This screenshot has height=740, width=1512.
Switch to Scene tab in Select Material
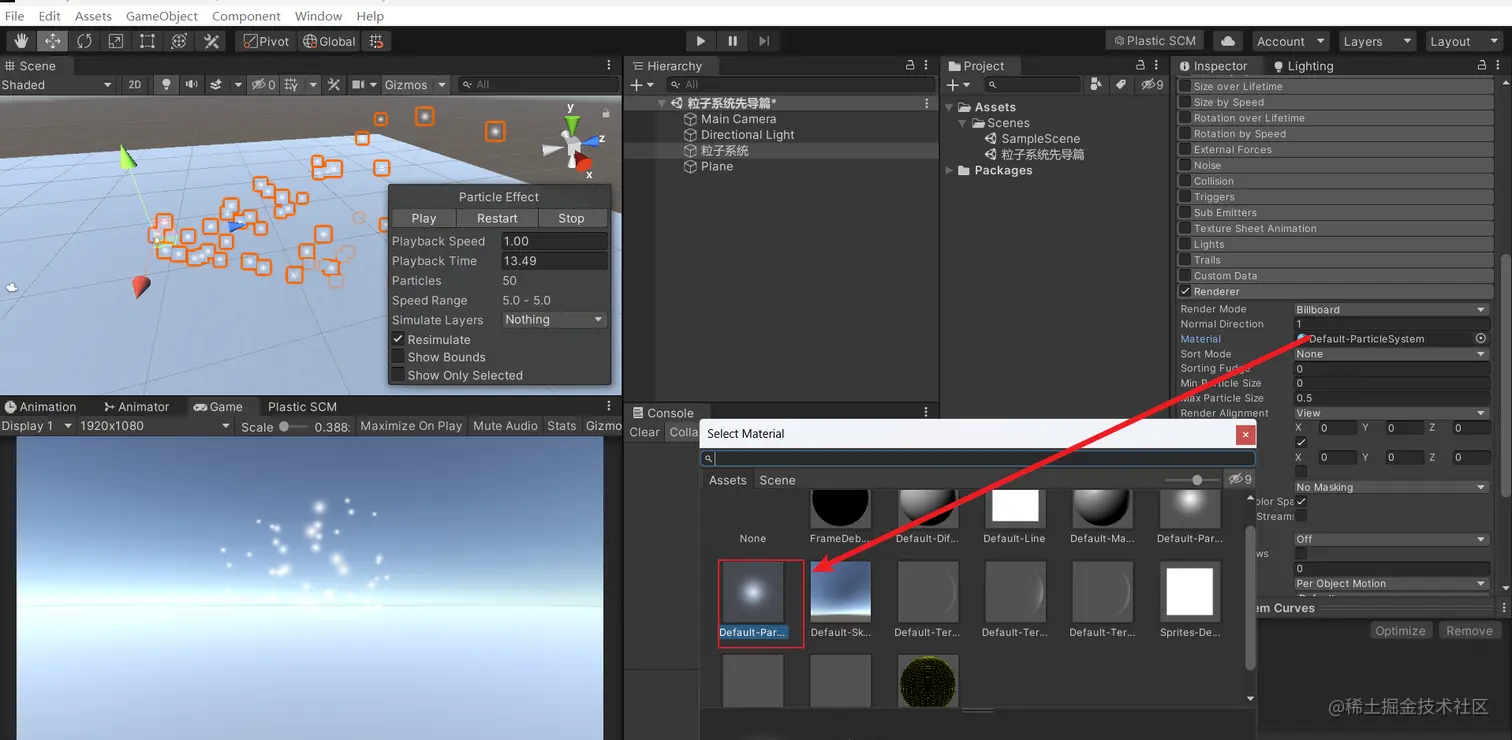point(777,480)
